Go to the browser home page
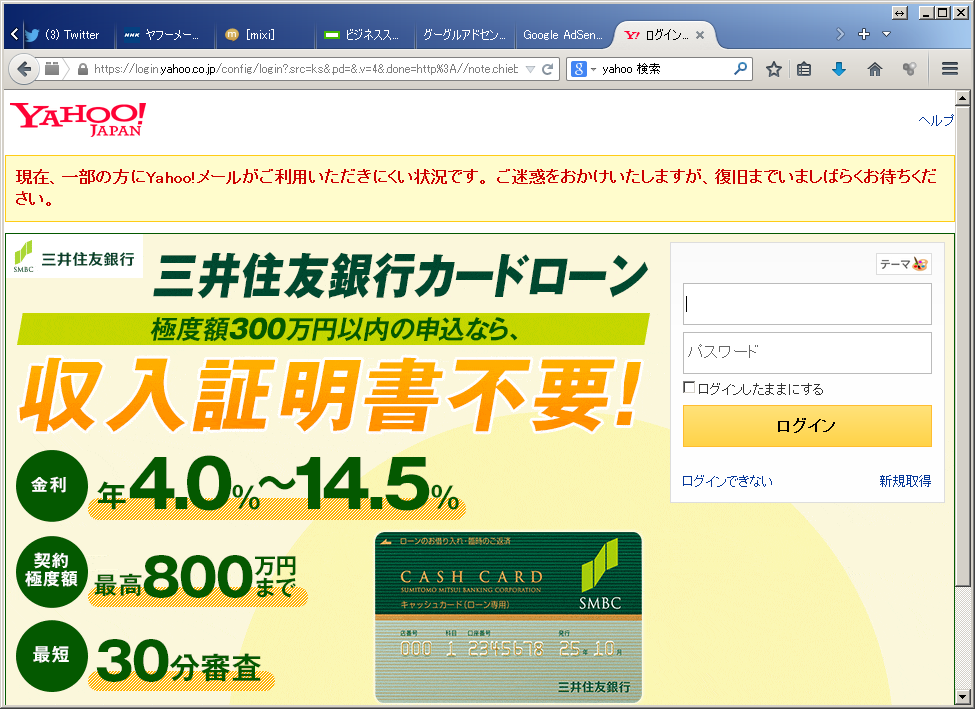The height and width of the screenshot is (709, 975). coord(875,69)
